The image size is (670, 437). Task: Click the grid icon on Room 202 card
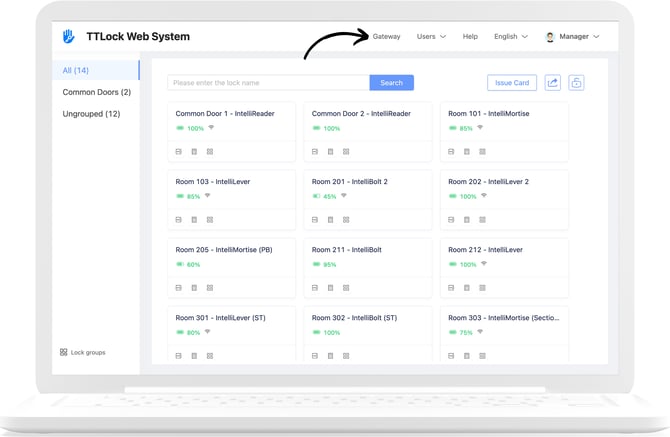point(482,220)
